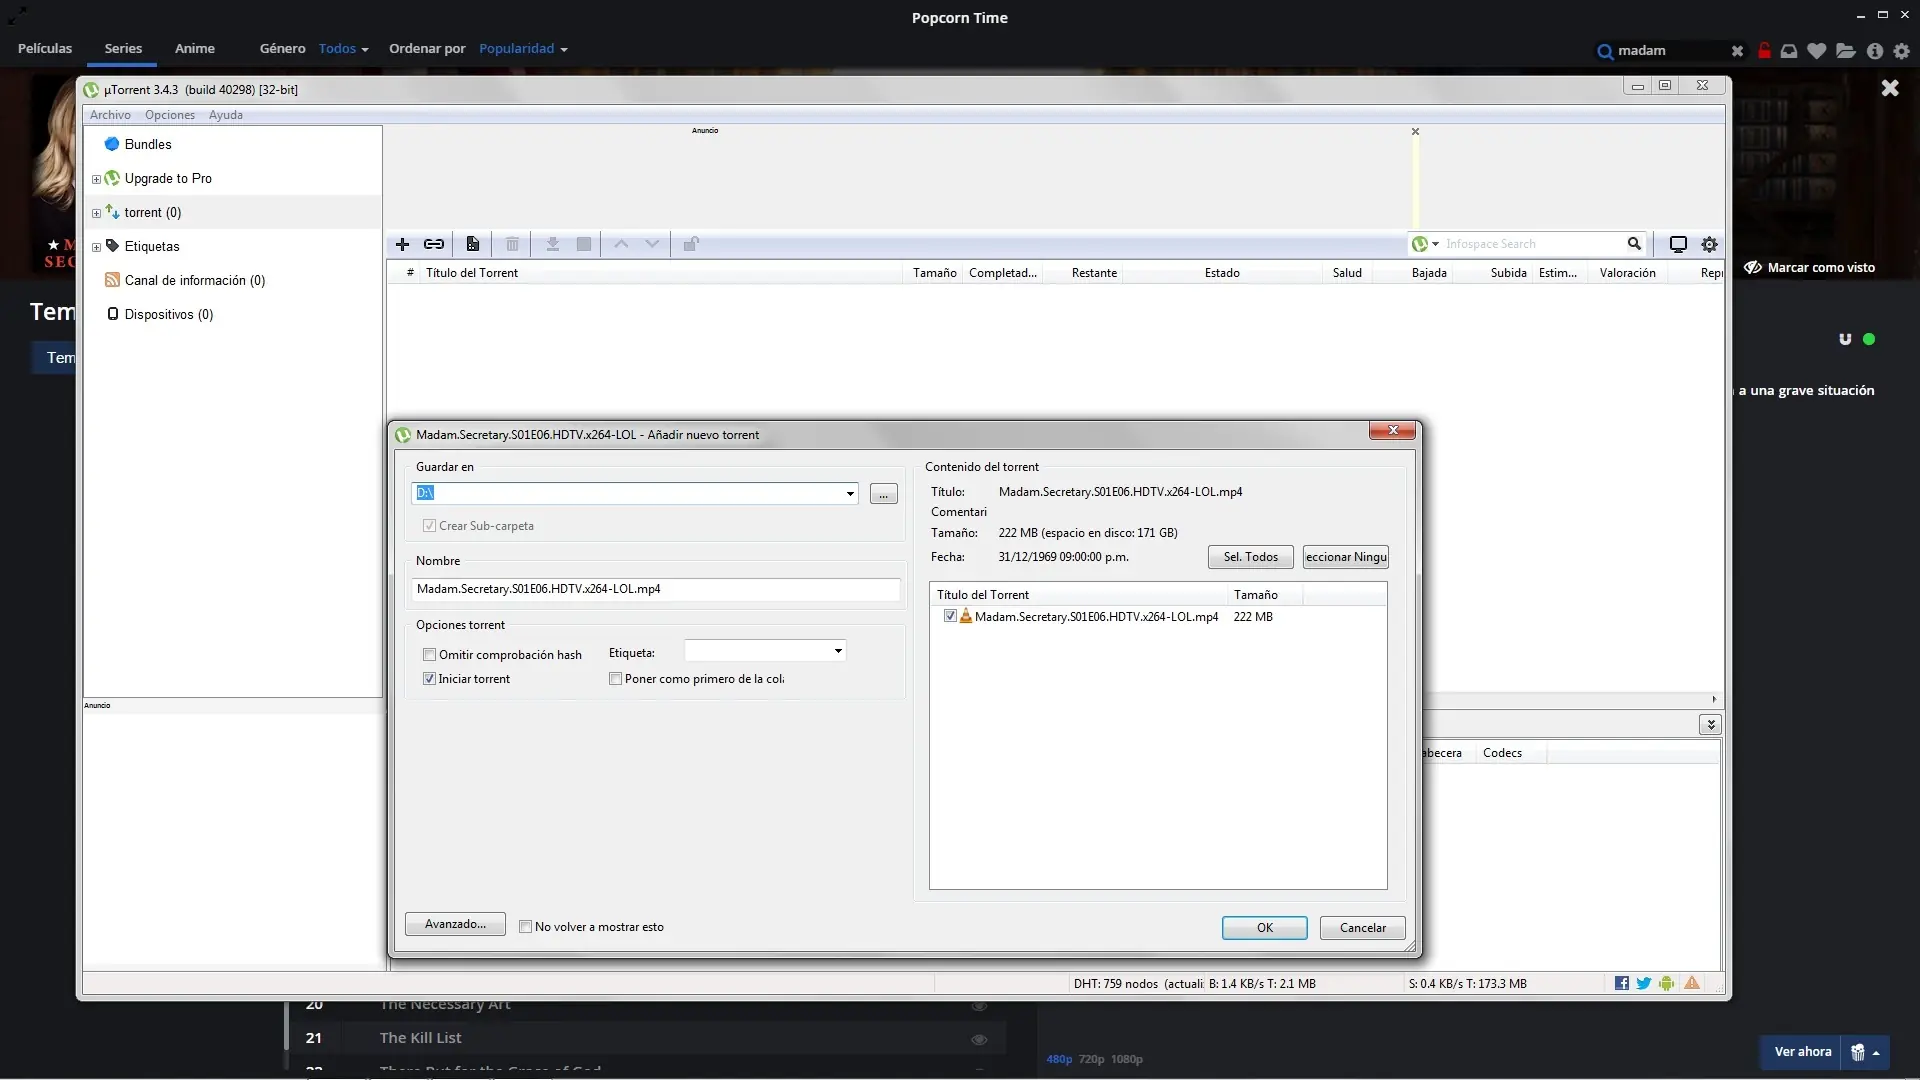Open the player chooser dropdown beside Ver ahora
Screen dimensions: 1920x1080
tap(1865, 1052)
